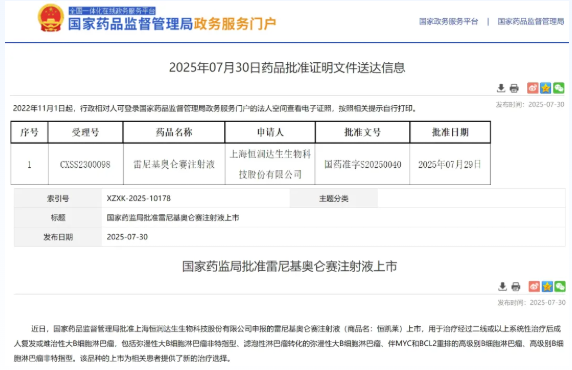Open 国家政务服务平台 link in header
The width and height of the screenshot is (572, 370).
pyautogui.click(x=448, y=22)
